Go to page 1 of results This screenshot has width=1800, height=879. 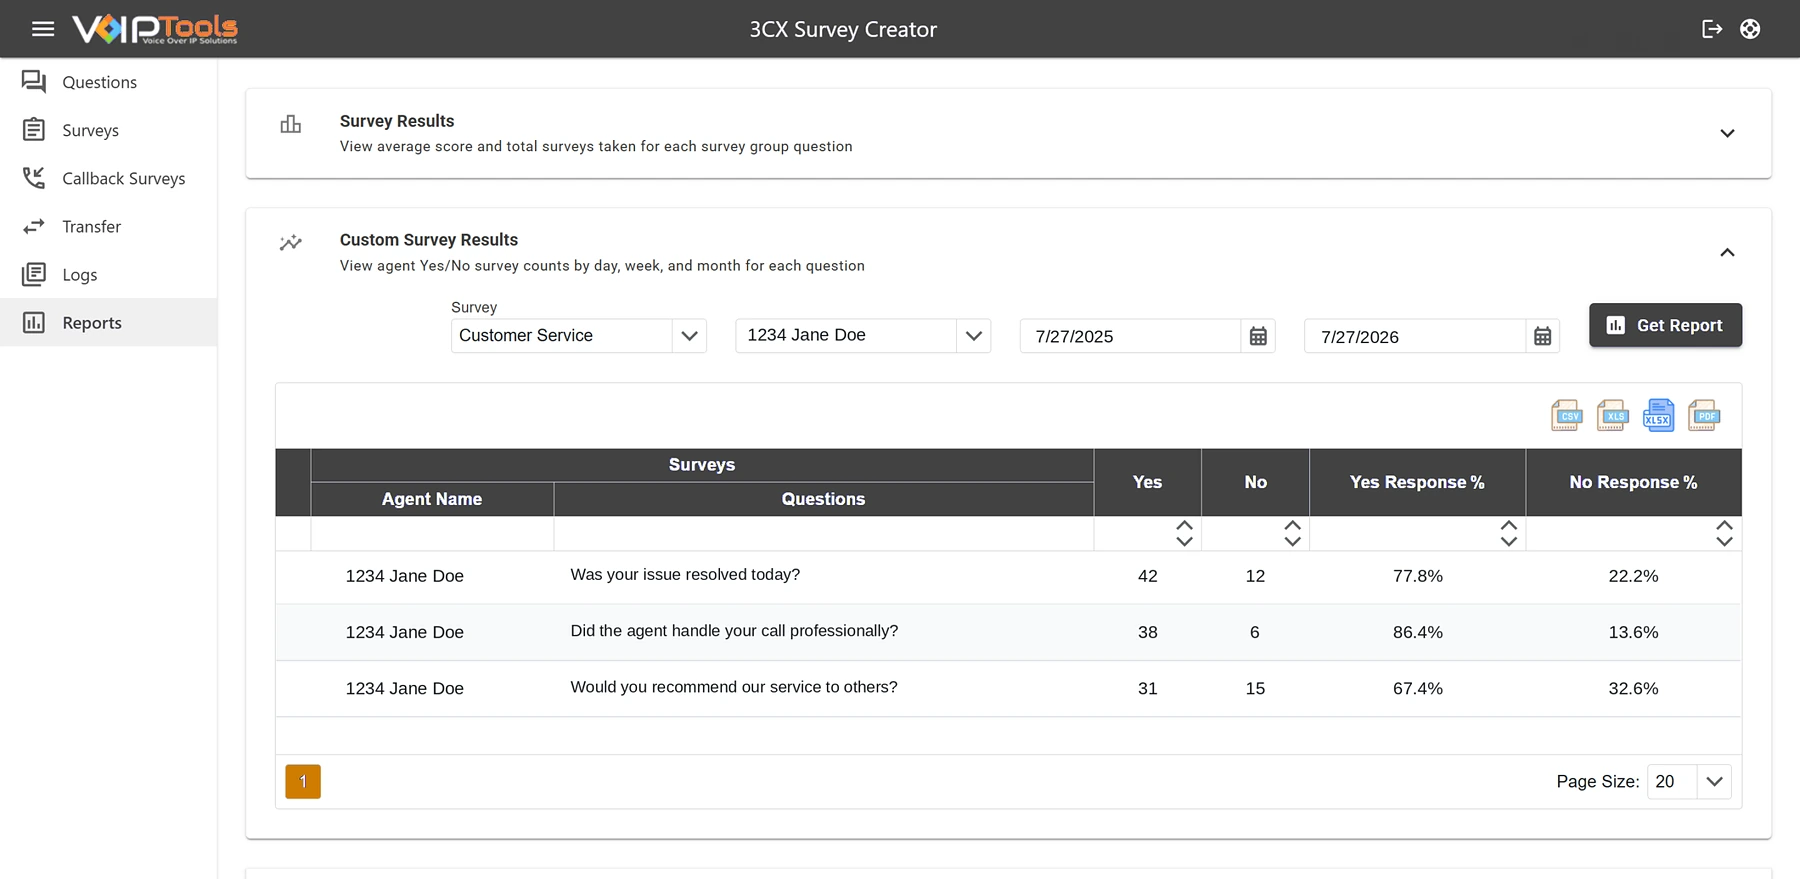(x=303, y=781)
